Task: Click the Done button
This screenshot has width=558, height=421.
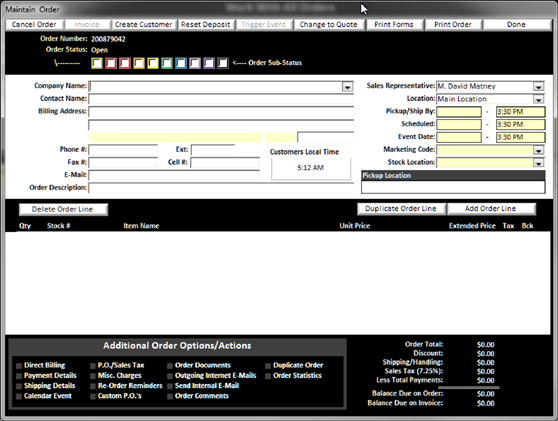Action: [516, 25]
